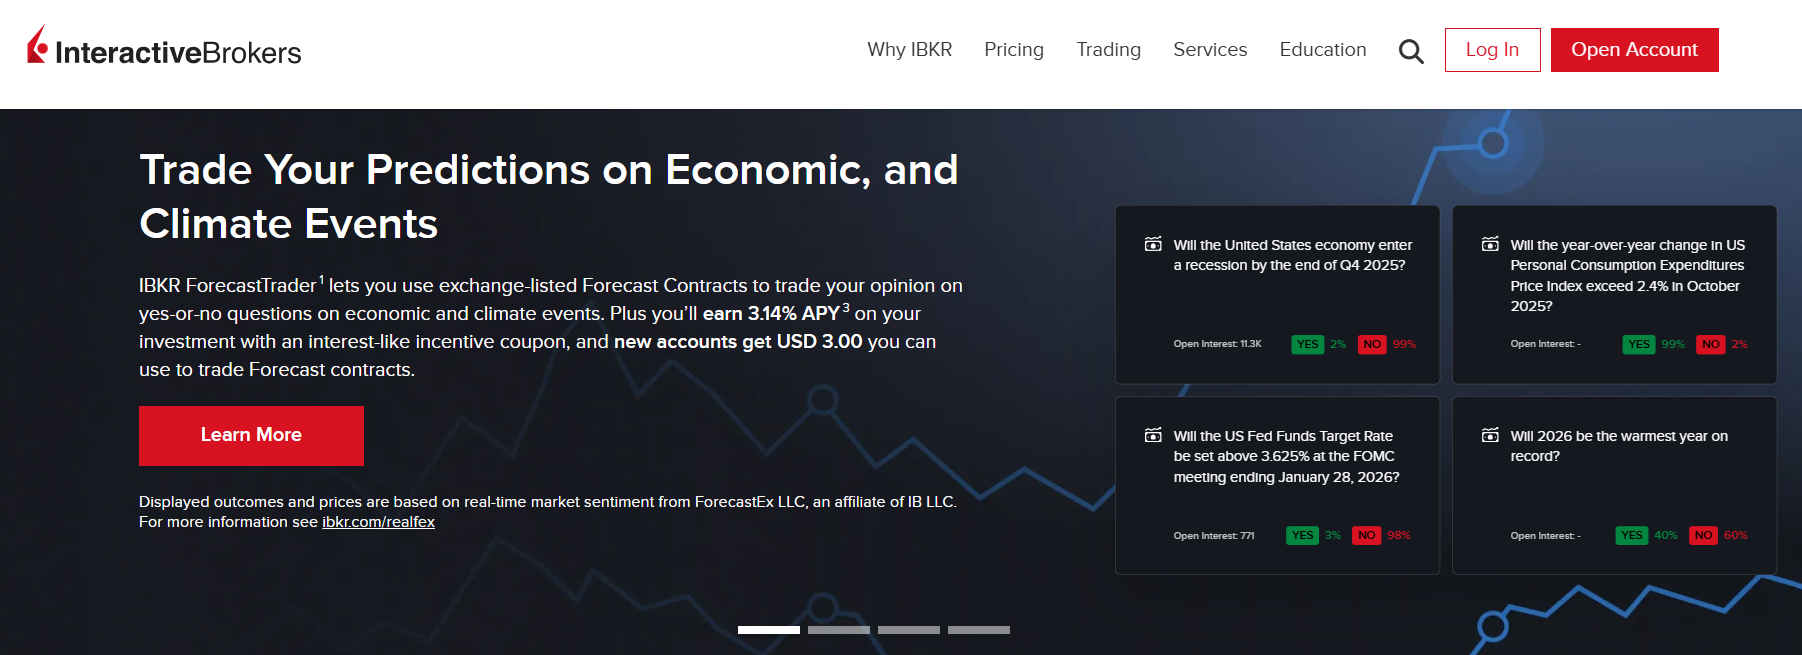
Task: Select NO on the warmest year card
Action: click(x=1703, y=535)
